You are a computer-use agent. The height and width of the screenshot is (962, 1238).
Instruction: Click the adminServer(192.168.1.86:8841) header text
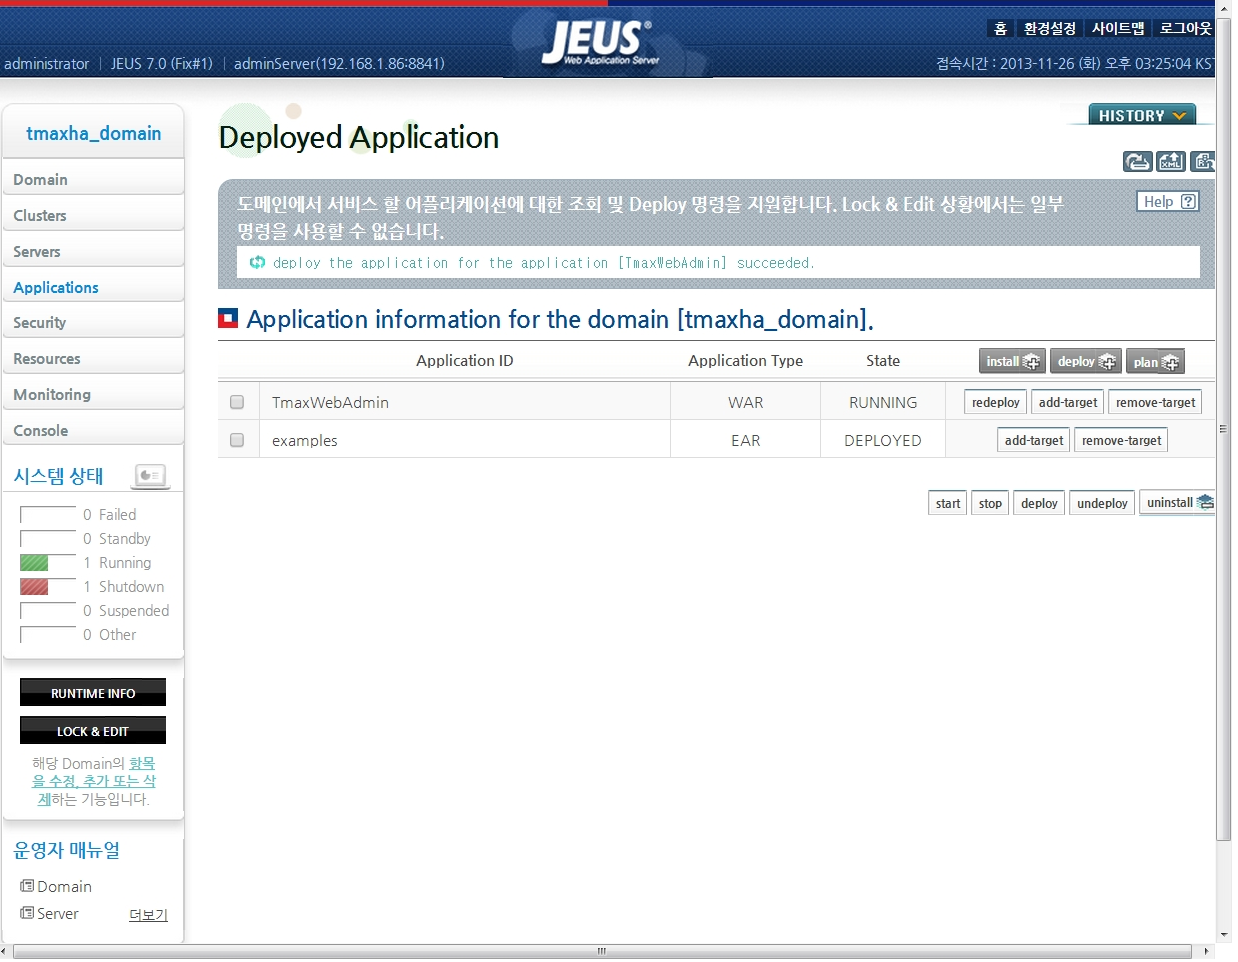[339, 63]
